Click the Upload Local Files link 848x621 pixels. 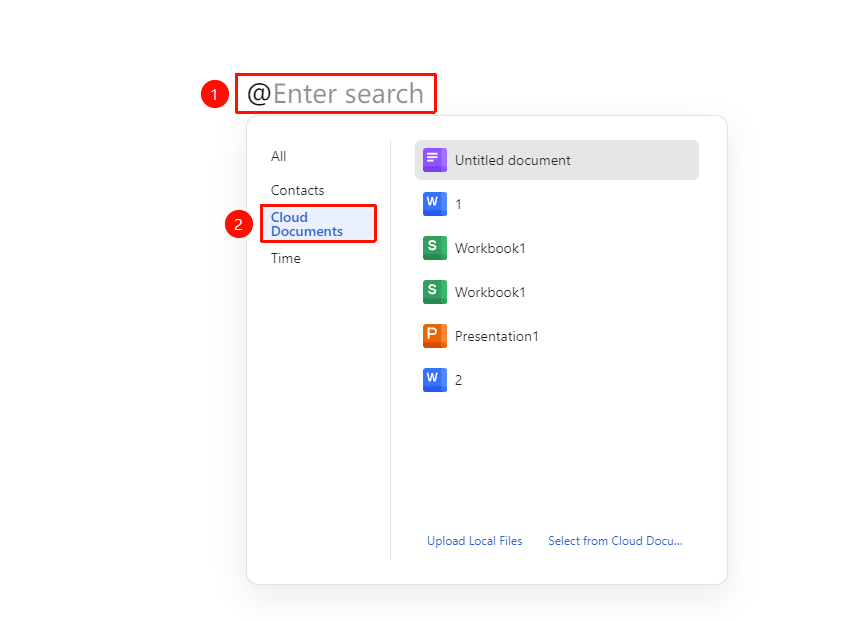pyautogui.click(x=474, y=541)
